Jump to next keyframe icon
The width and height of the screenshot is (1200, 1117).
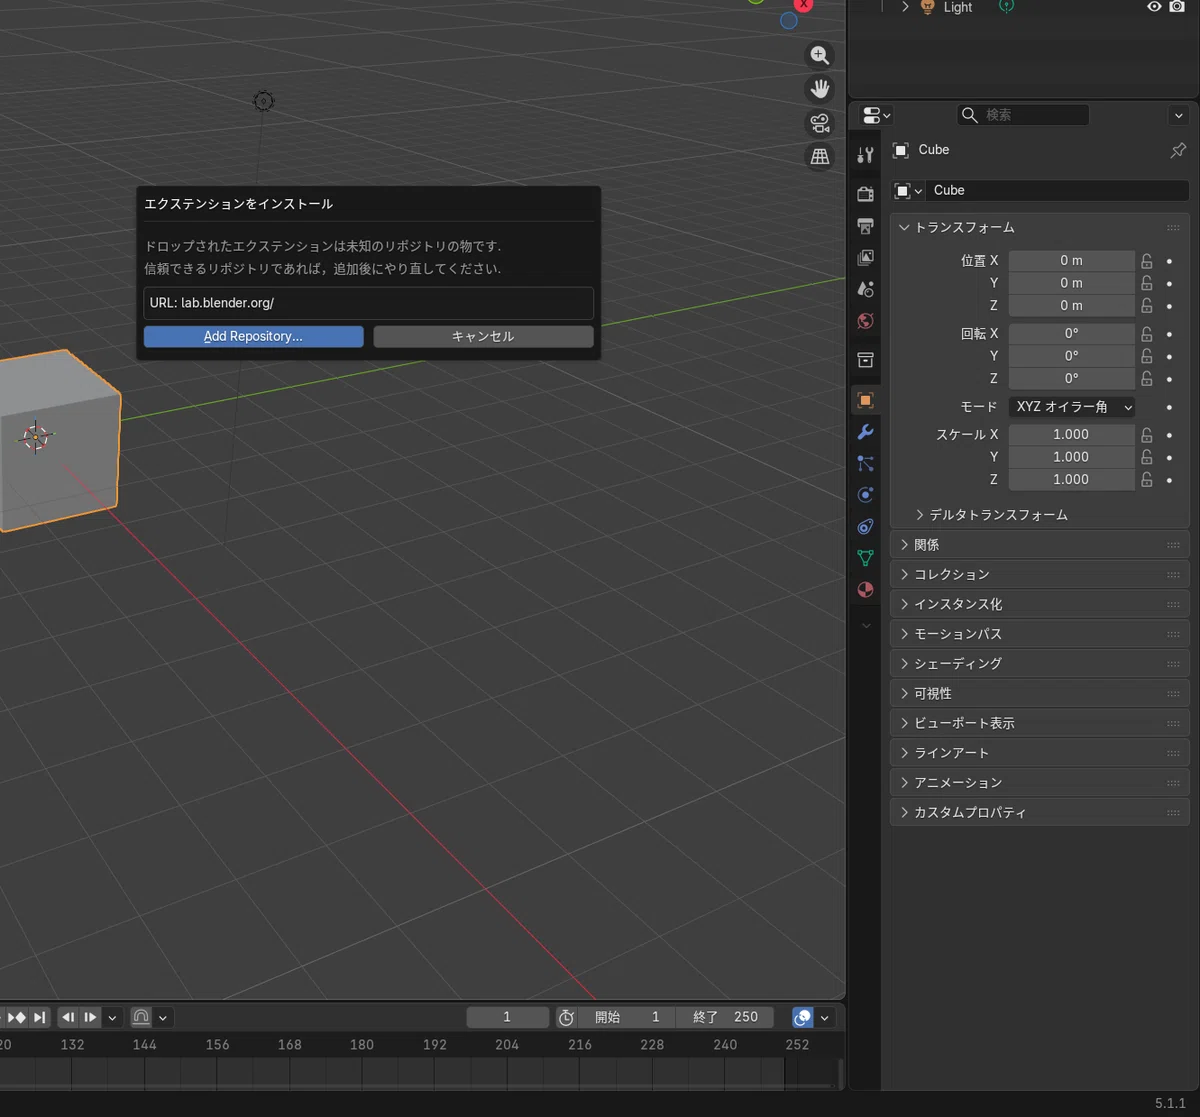17,1017
